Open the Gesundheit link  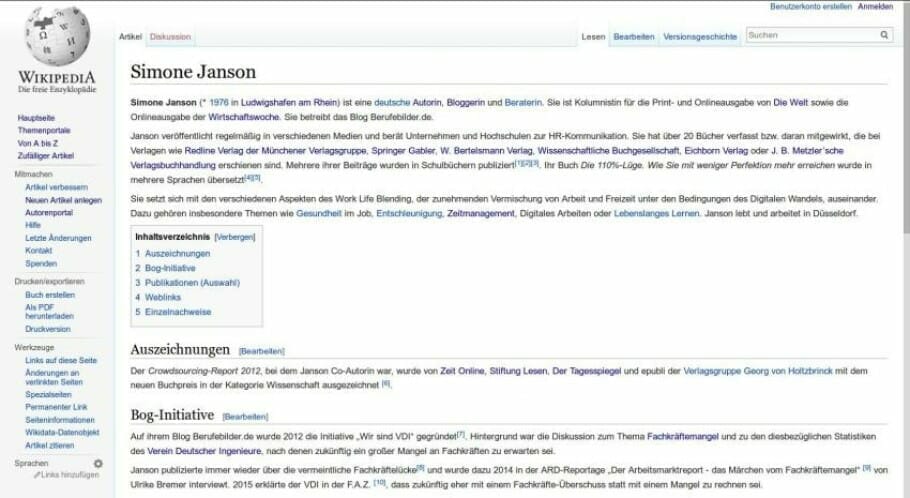[319, 214]
